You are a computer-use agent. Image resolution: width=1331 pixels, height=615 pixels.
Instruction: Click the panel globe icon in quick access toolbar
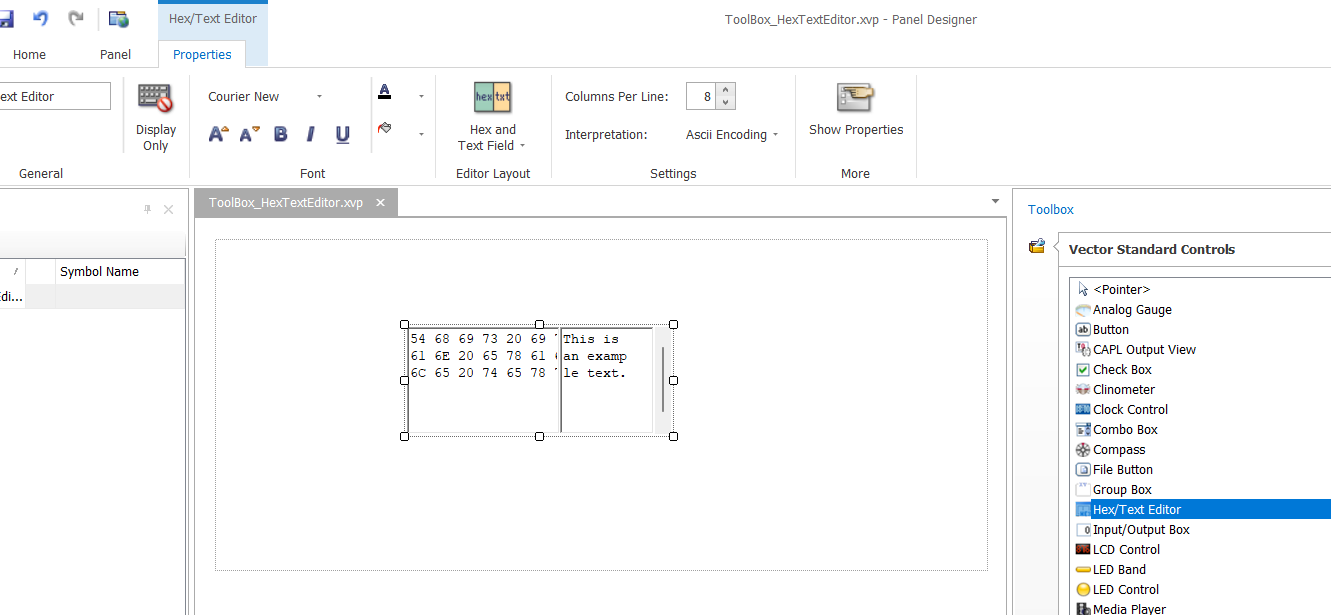tap(119, 19)
